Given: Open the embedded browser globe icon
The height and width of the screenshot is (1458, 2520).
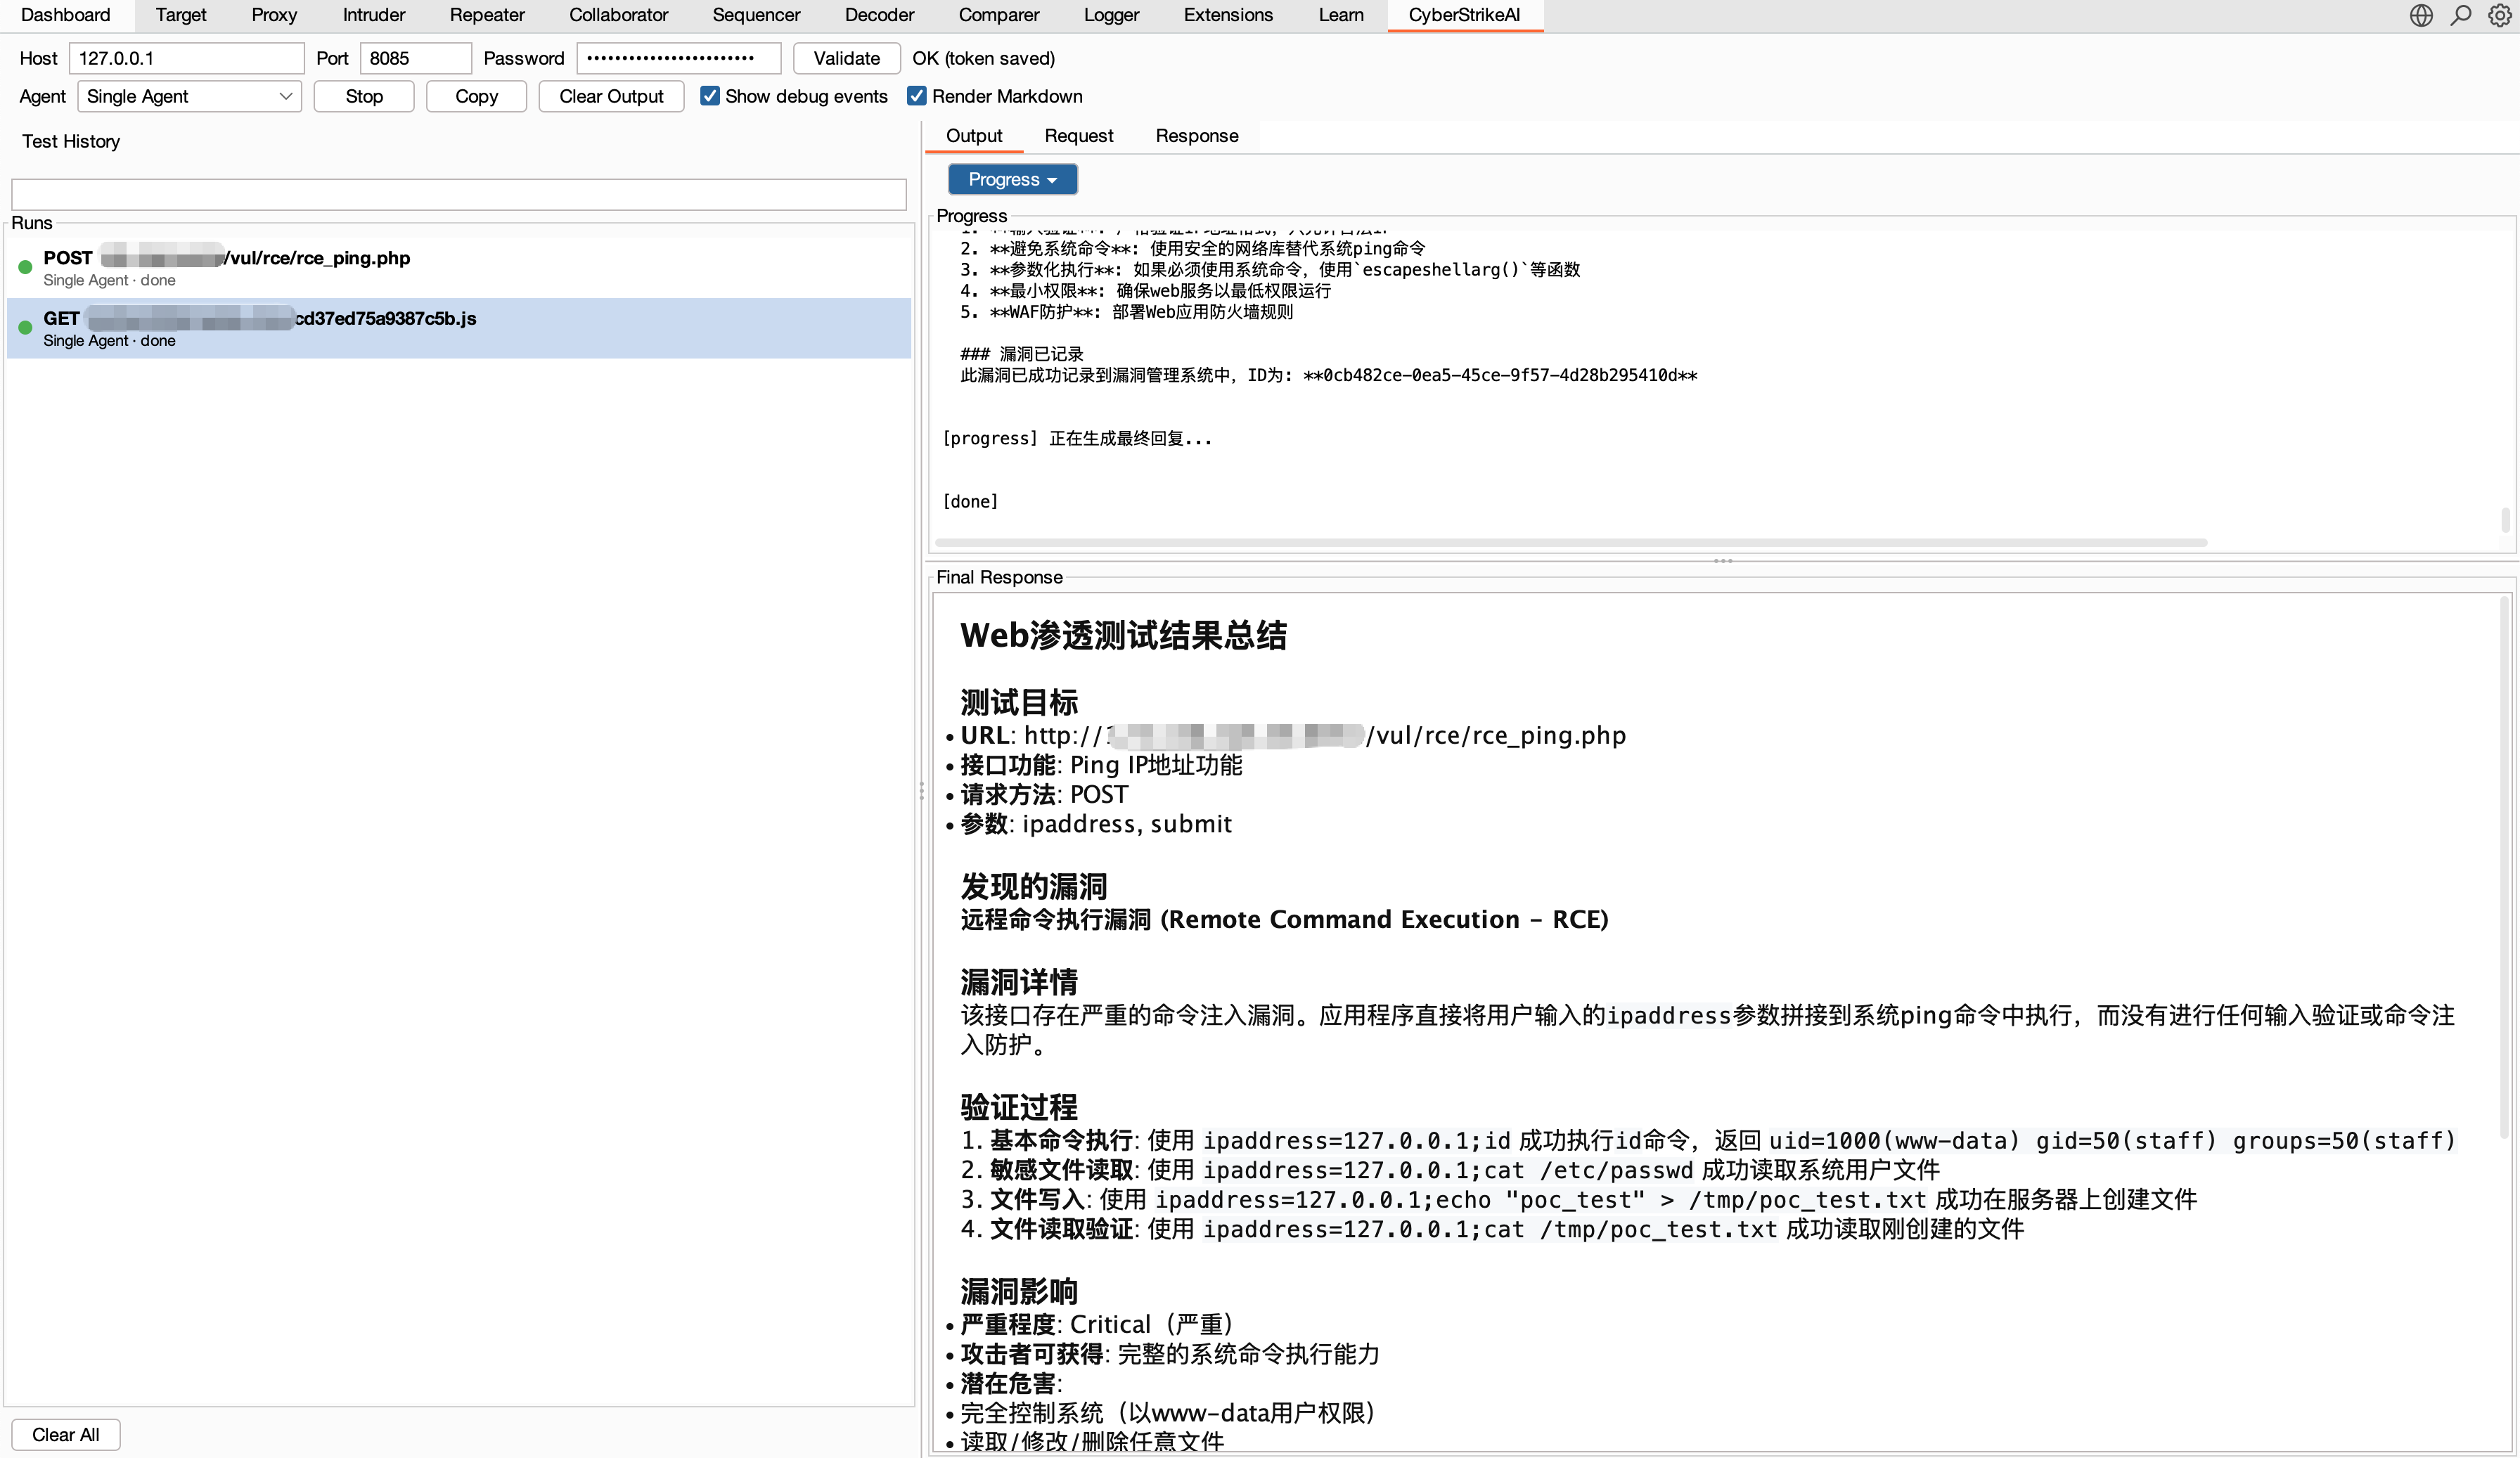Looking at the screenshot, I should tap(2421, 15).
